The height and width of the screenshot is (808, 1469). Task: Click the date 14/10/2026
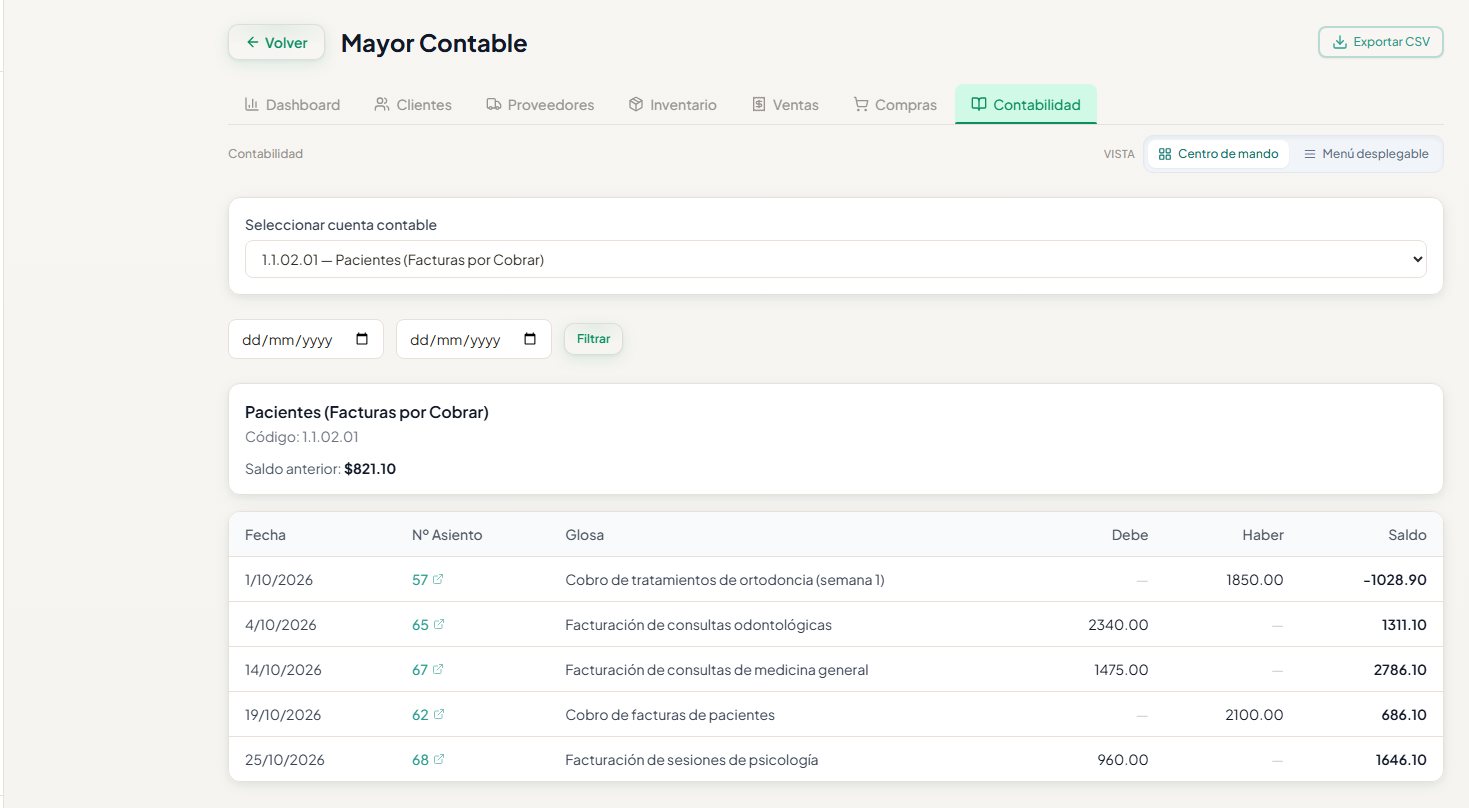(x=283, y=669)
